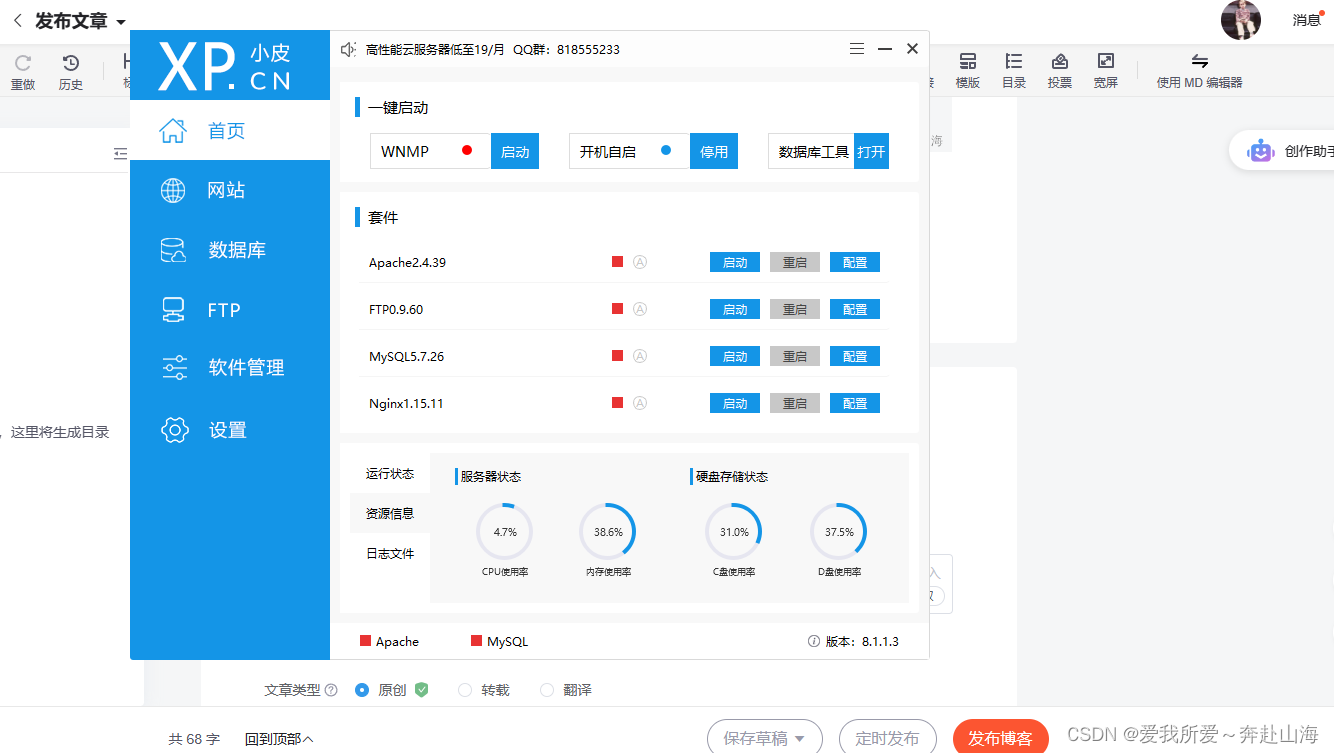Open the FTP section in sidebar

point(230,310)
